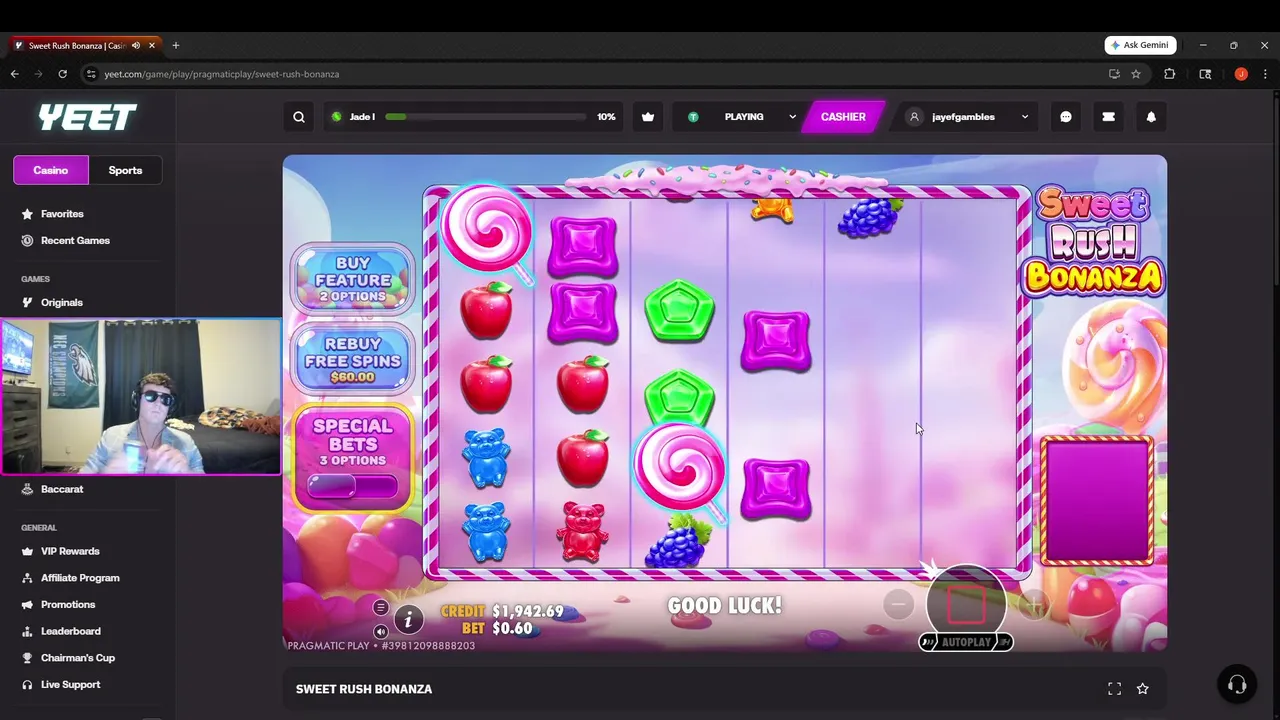The width and height of the screenshot is (1280, 720).
Task: Open browser extensions puzzle icon
Action: point(1169,74)
